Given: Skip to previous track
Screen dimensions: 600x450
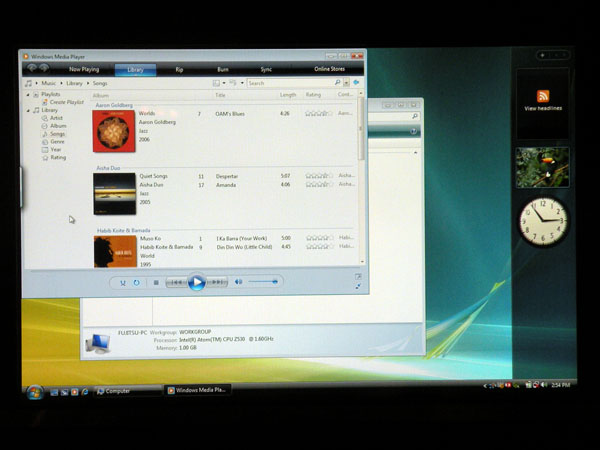Looking at the screenshot, I should click(176, 282).
